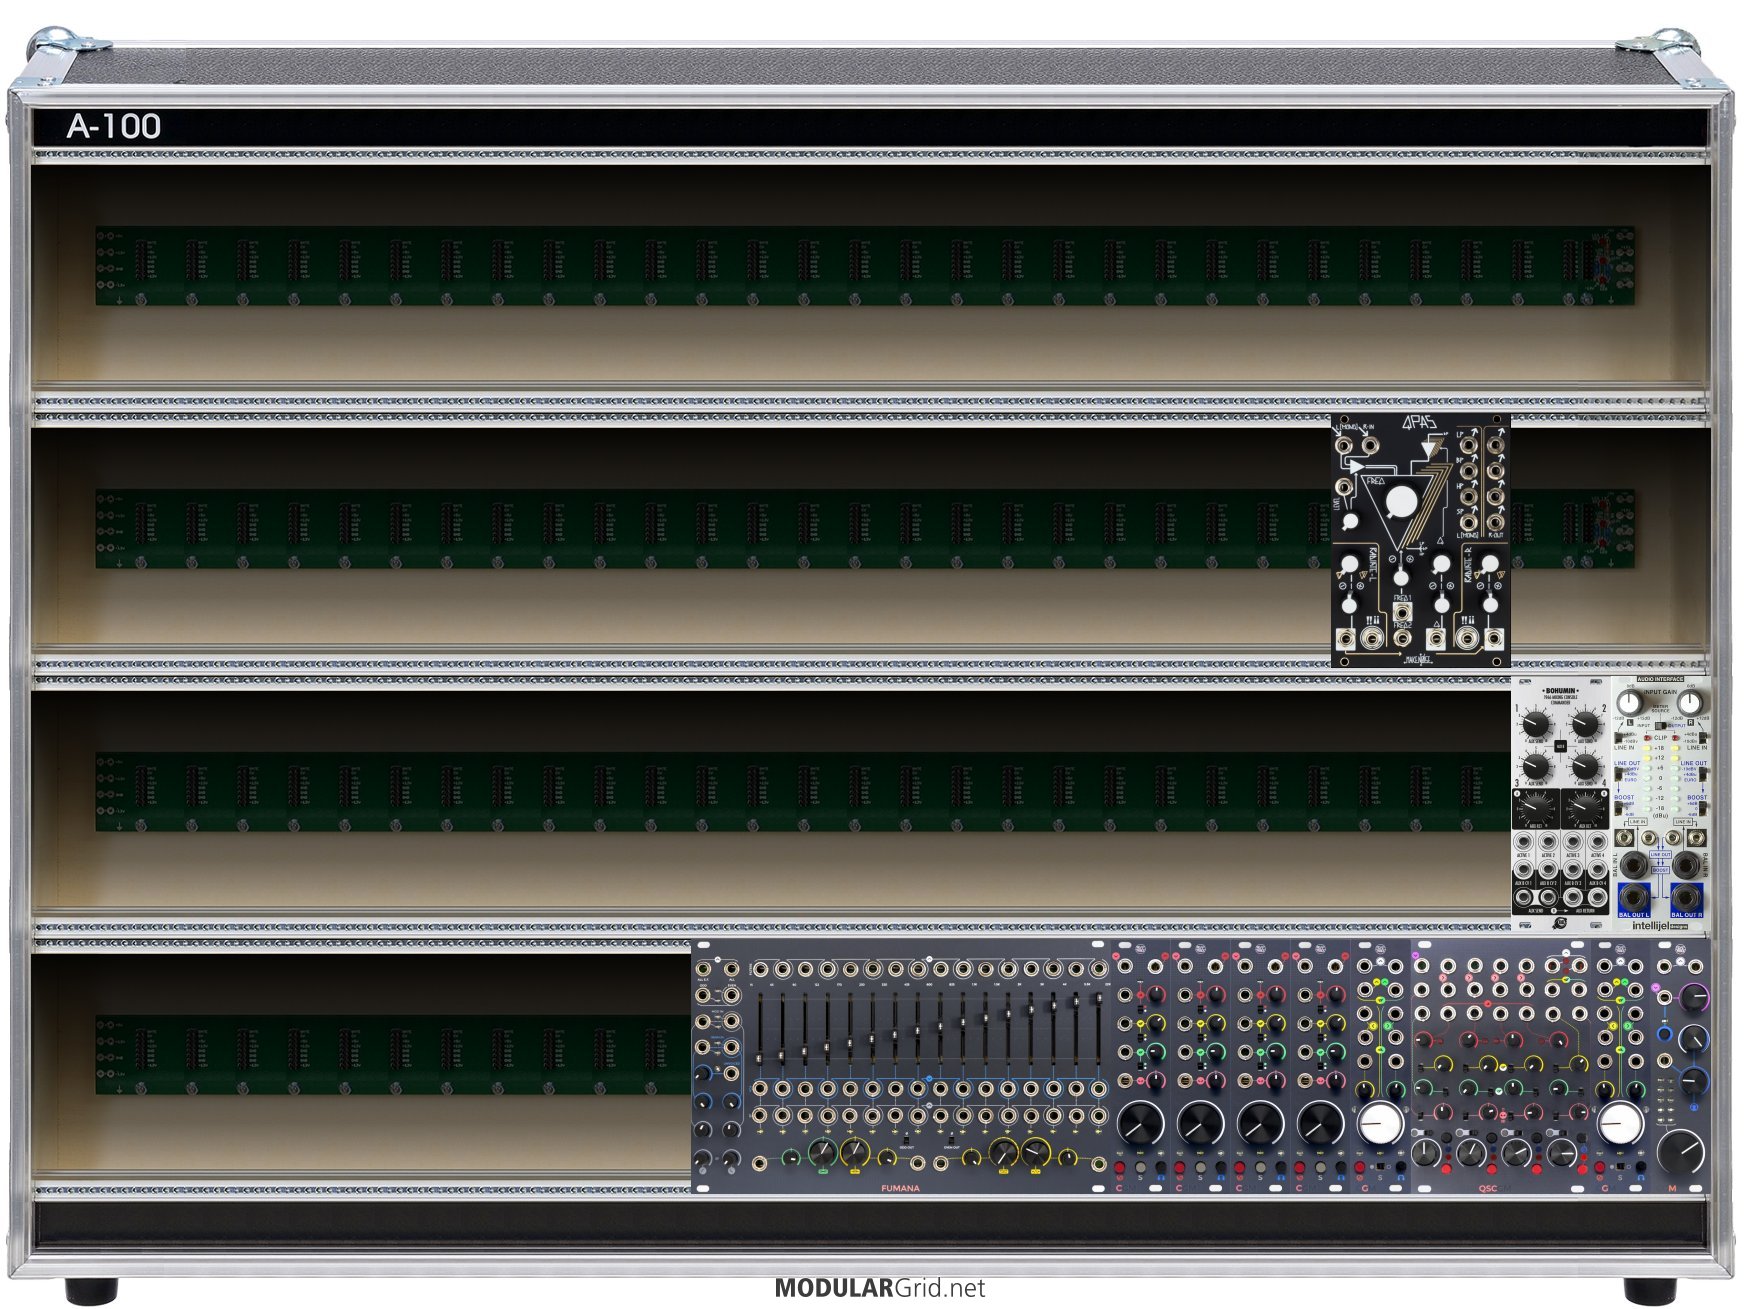
Task: Click the BAL OUT L jack
Action: (1633, 897)
